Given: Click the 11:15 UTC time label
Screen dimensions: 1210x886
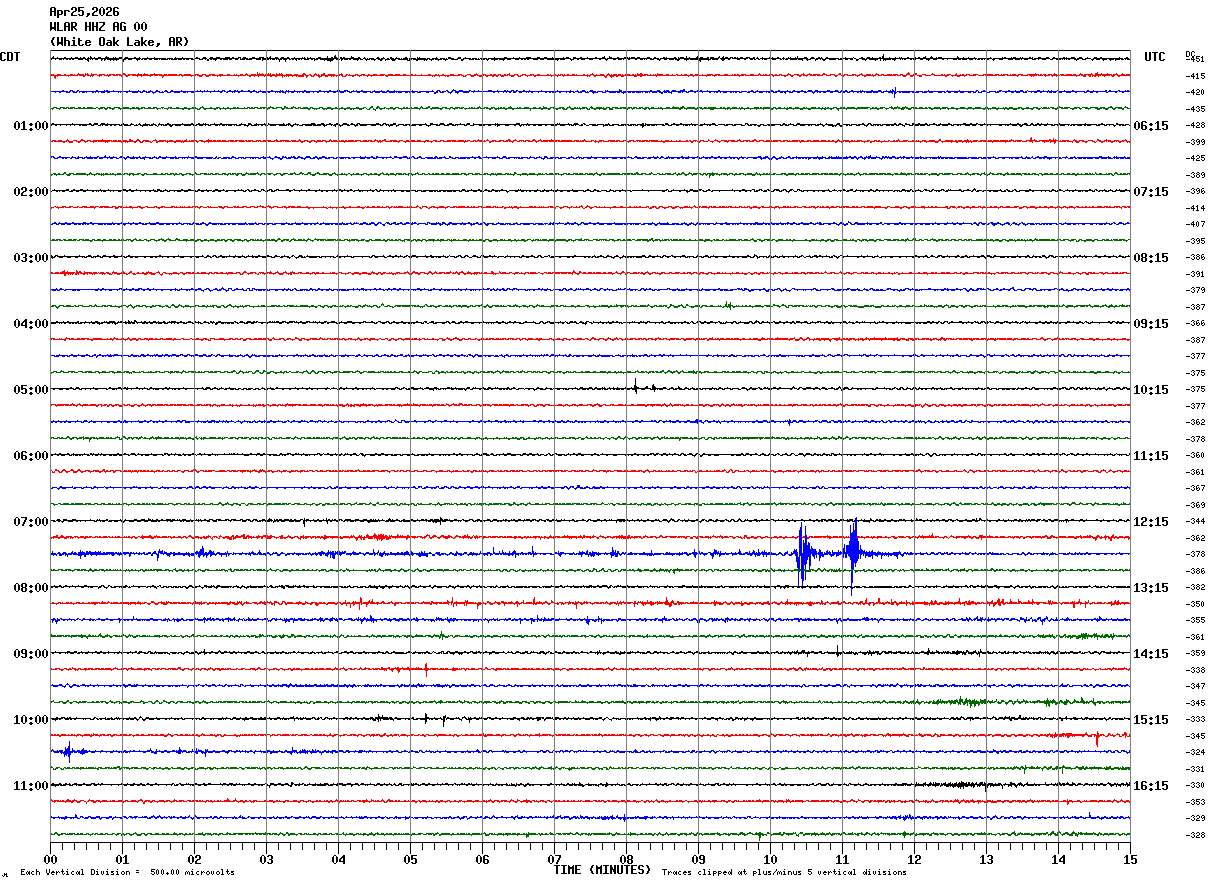Looking at the screenshot, I should (x=1151, y=456).
